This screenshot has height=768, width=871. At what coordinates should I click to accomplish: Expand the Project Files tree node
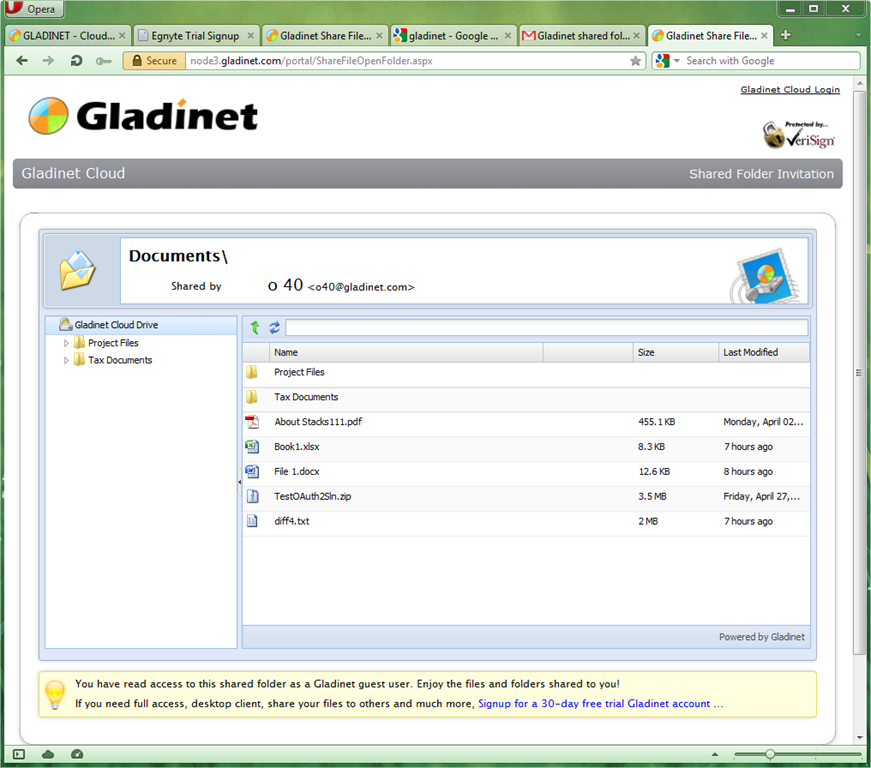pyautogui.click(x=66, y=343)
